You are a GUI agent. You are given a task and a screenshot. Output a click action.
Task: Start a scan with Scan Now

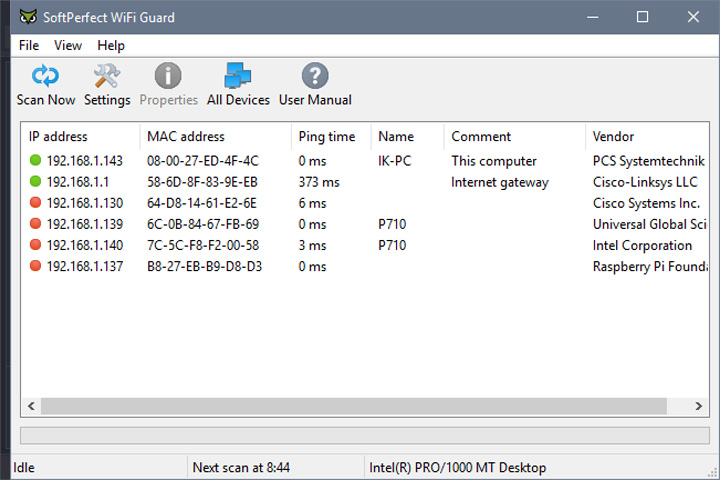[45, 85]
